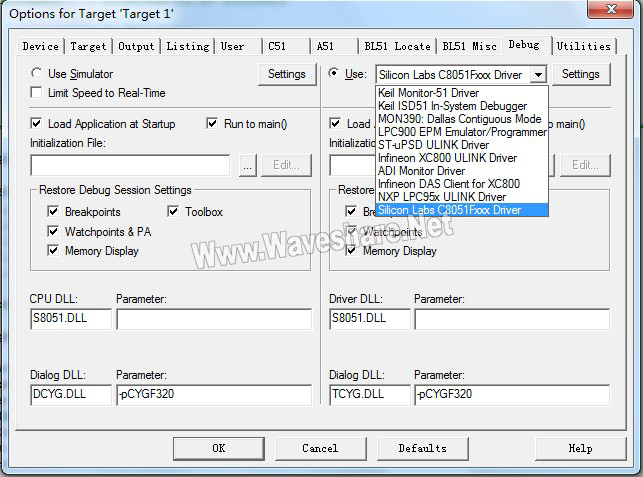Toggle the Toolbox checkbox
This screenshot has height=477, width=643.
pos(173,211)
